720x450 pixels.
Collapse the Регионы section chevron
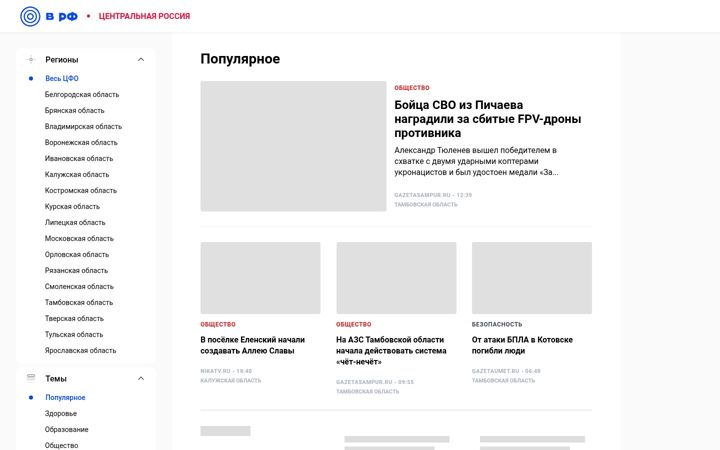tap(141, 60)
